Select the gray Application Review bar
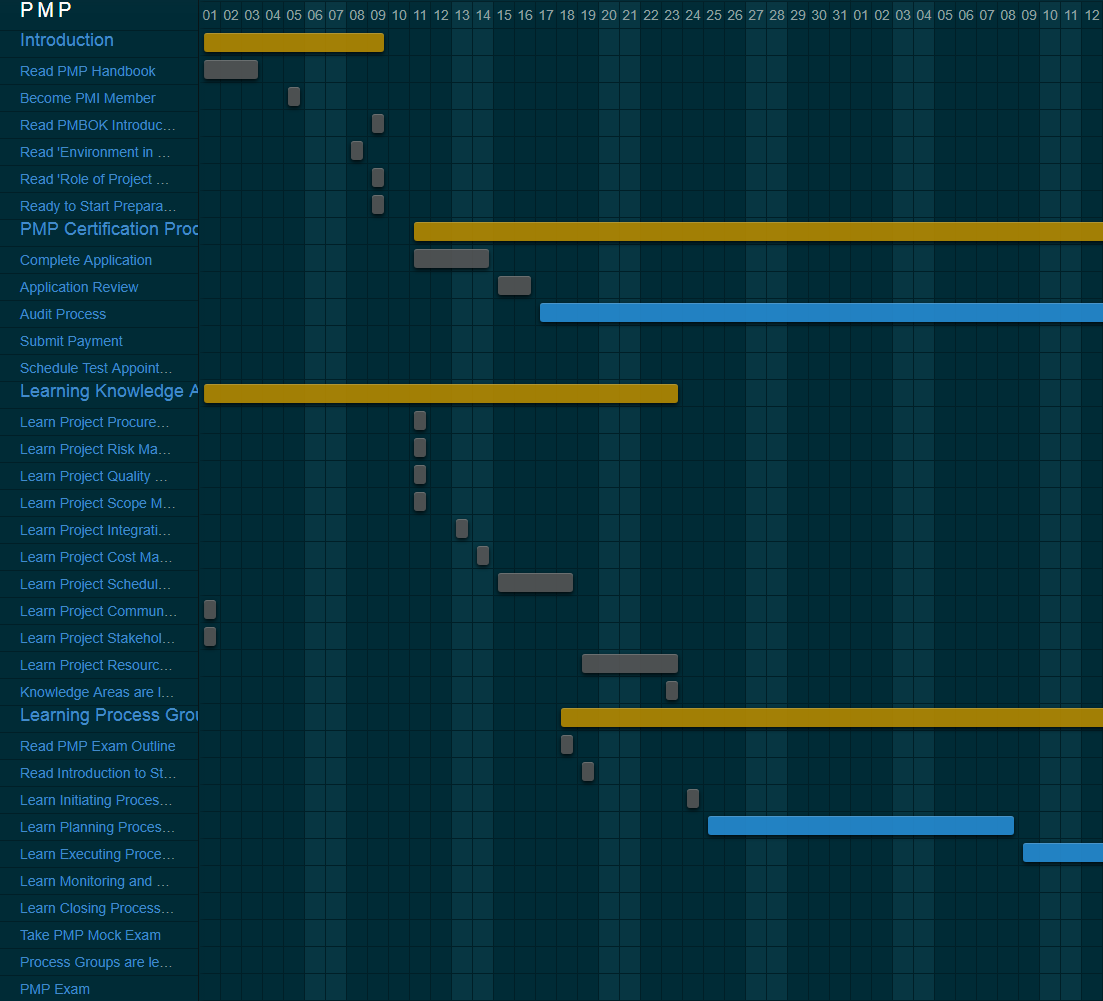This screenshot has width=1103, height=1001. [x=514, y=286]
